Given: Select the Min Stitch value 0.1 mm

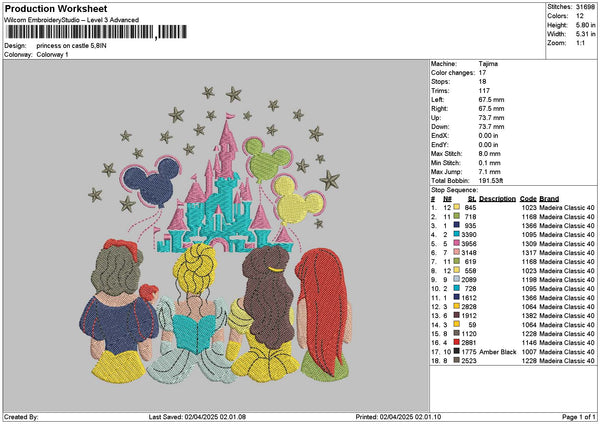Looking at the screenshot, I should click(x=489, y=163).
